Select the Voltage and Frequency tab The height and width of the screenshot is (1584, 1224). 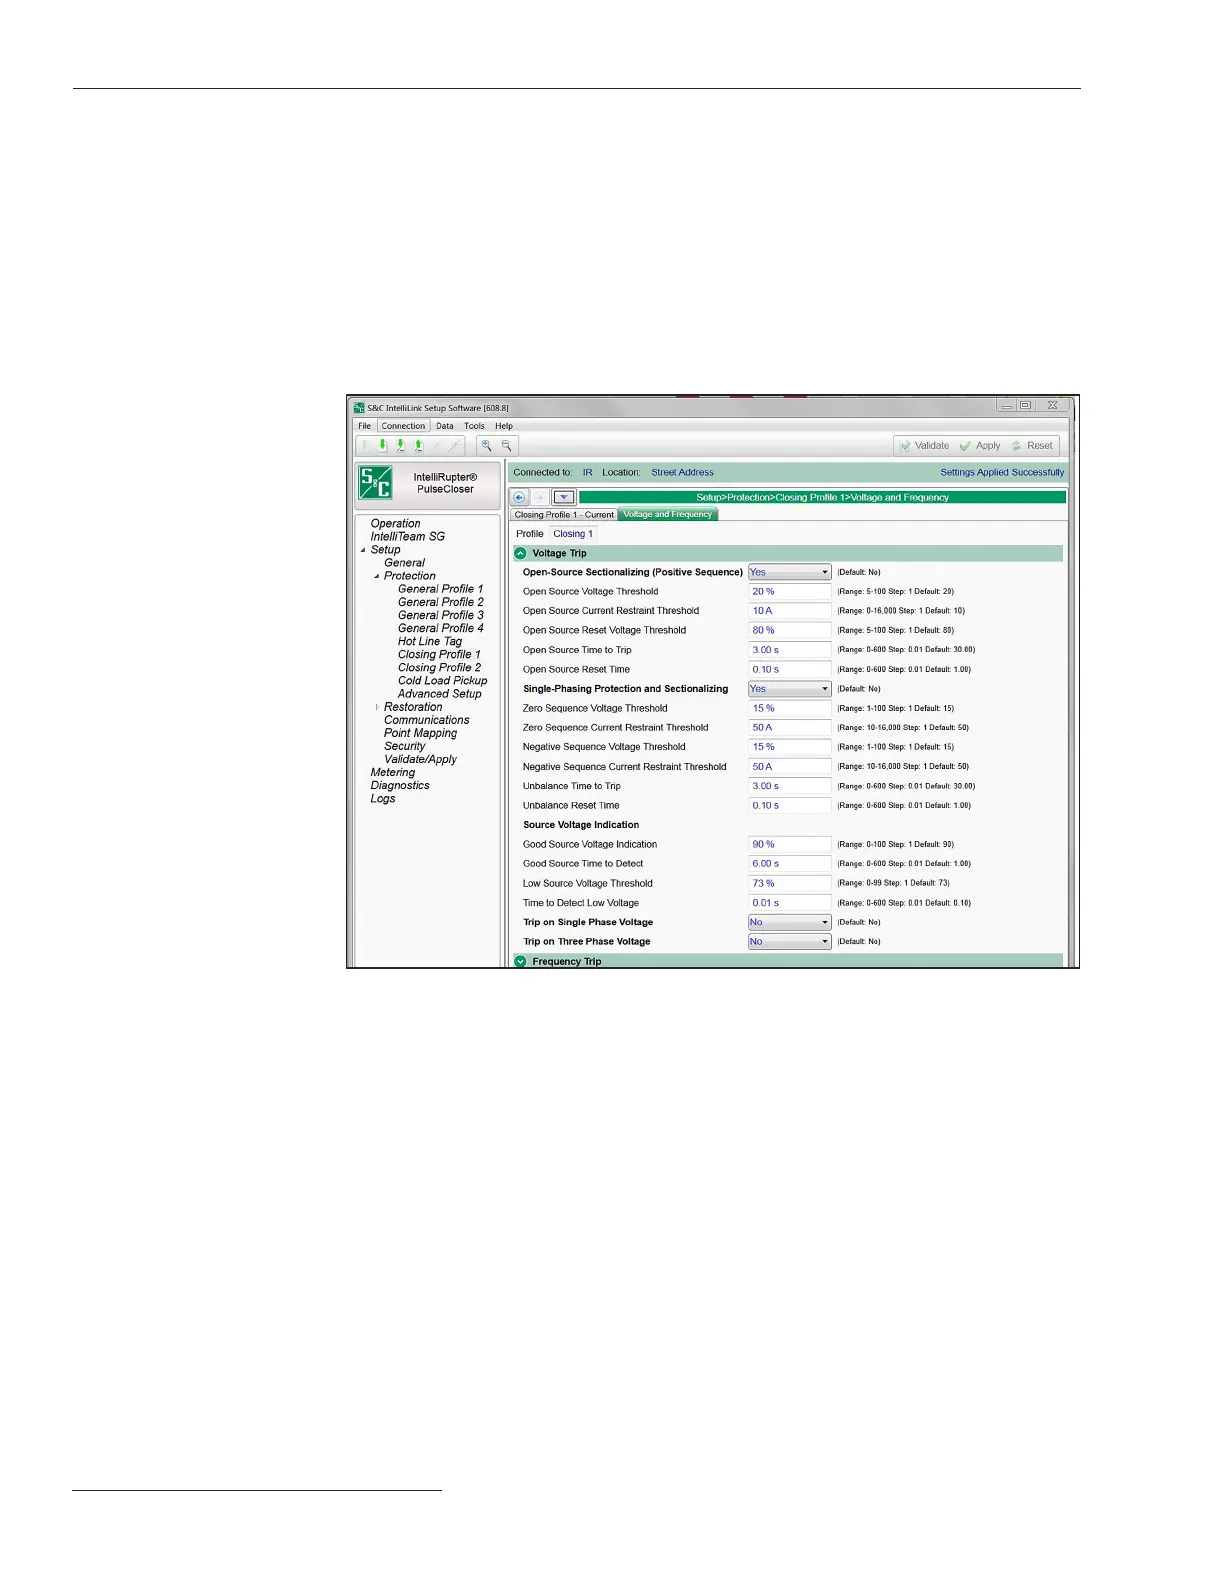[x=668, y=514]
